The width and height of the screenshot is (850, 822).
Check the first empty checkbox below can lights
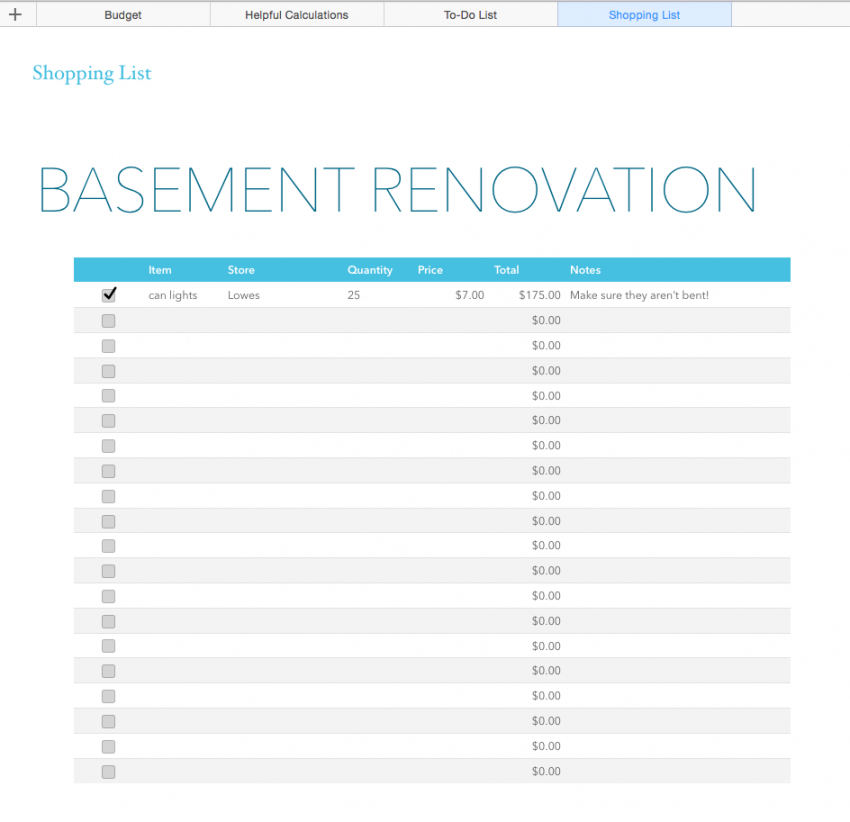pyautogui.click(x=108, y=321)
